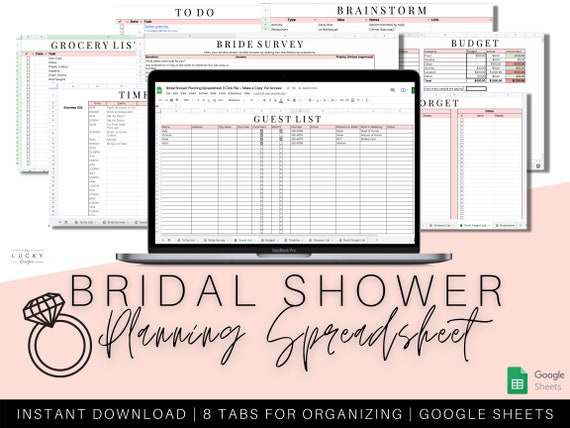570x428 pixels.
Task: Open the text wrapping dropdown
Action: click(325, 100)
